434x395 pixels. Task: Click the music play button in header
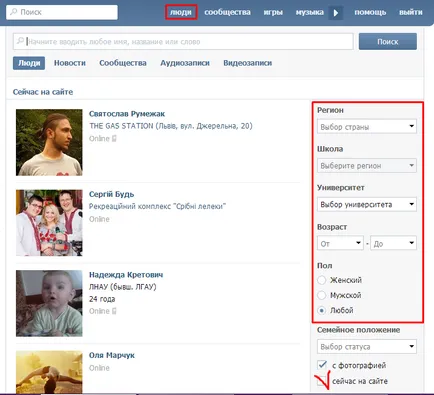coord(336,13)
